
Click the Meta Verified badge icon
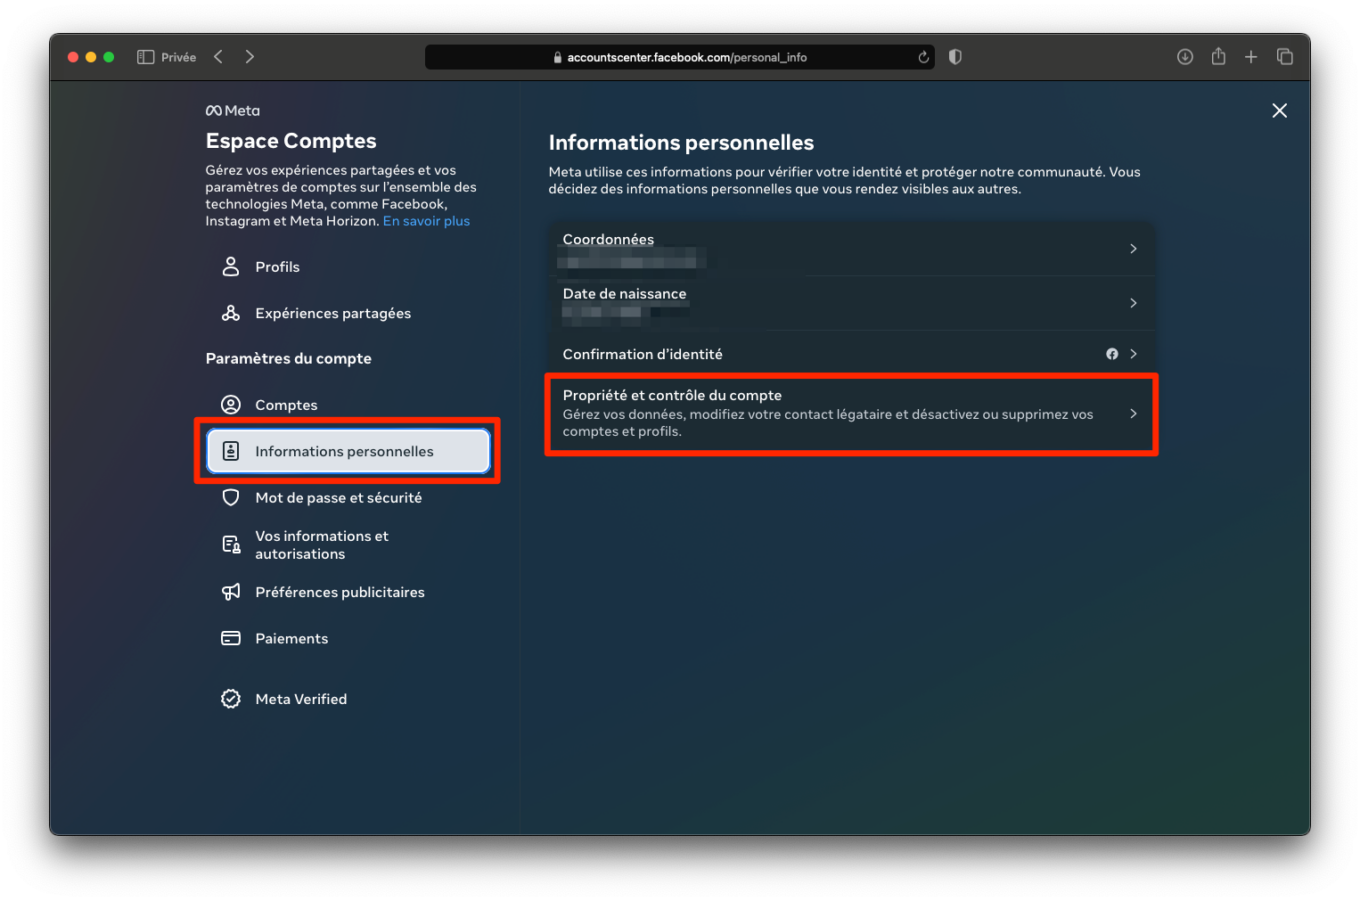(231, 699)
